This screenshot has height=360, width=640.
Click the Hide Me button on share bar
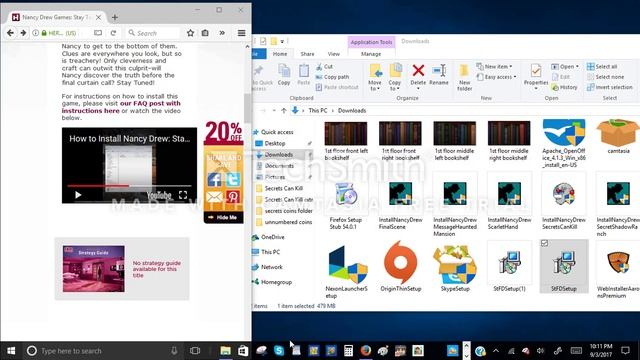(x=223, y=218)
